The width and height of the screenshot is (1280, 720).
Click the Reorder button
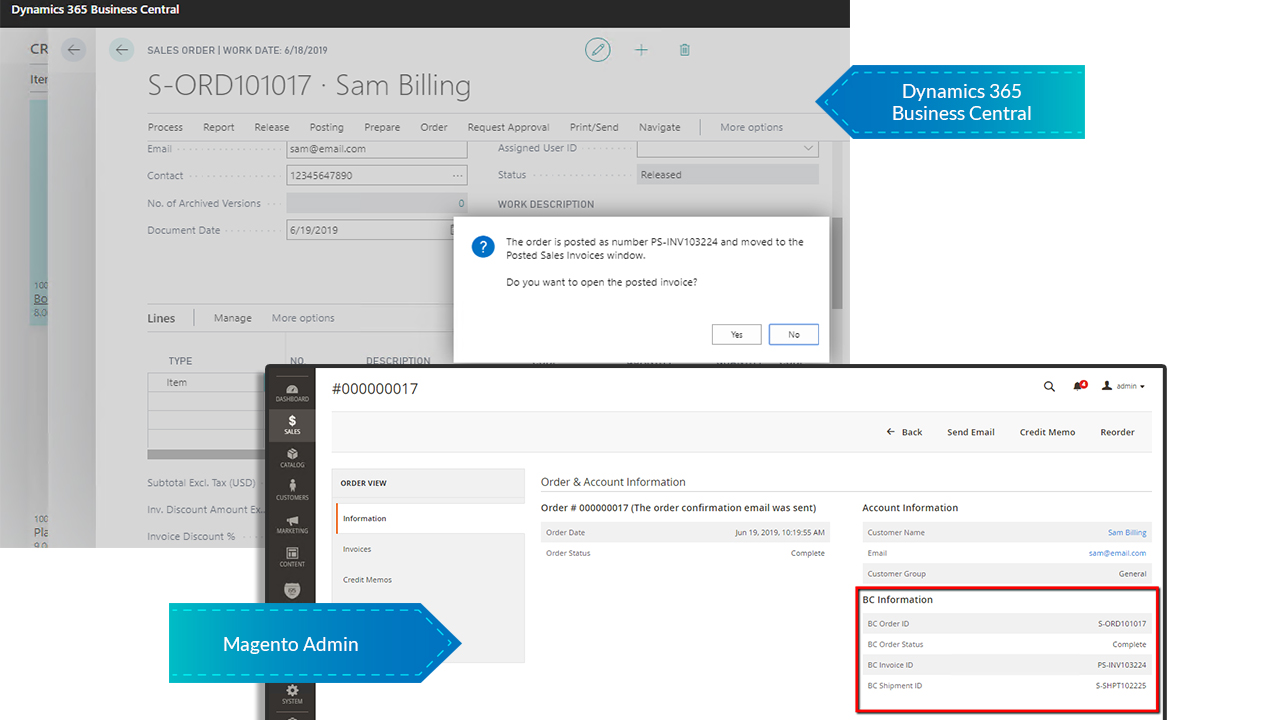point(1117,432)
